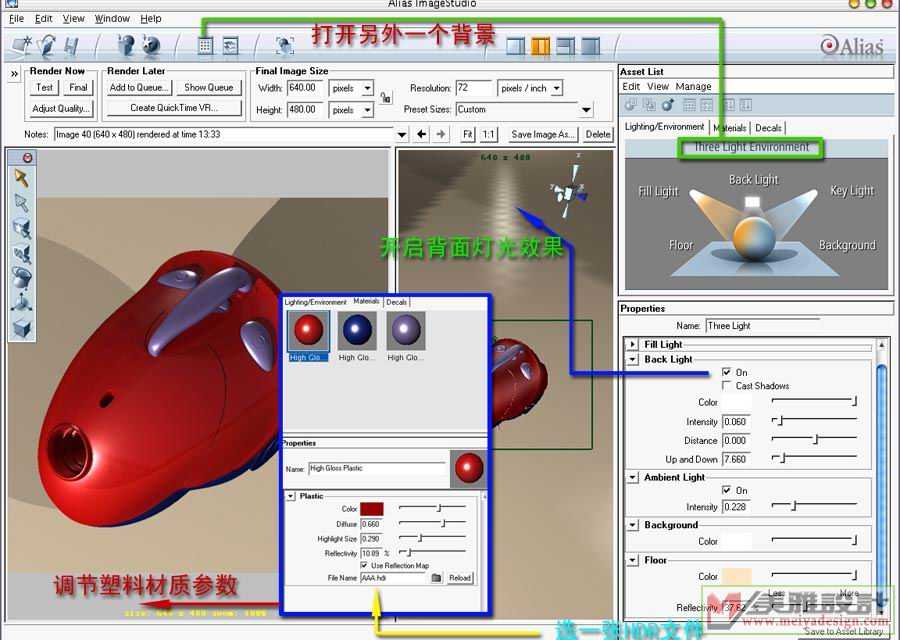Collapse the Background section
The height and width of the screenshot is (640, 900).
pos(632,525)
